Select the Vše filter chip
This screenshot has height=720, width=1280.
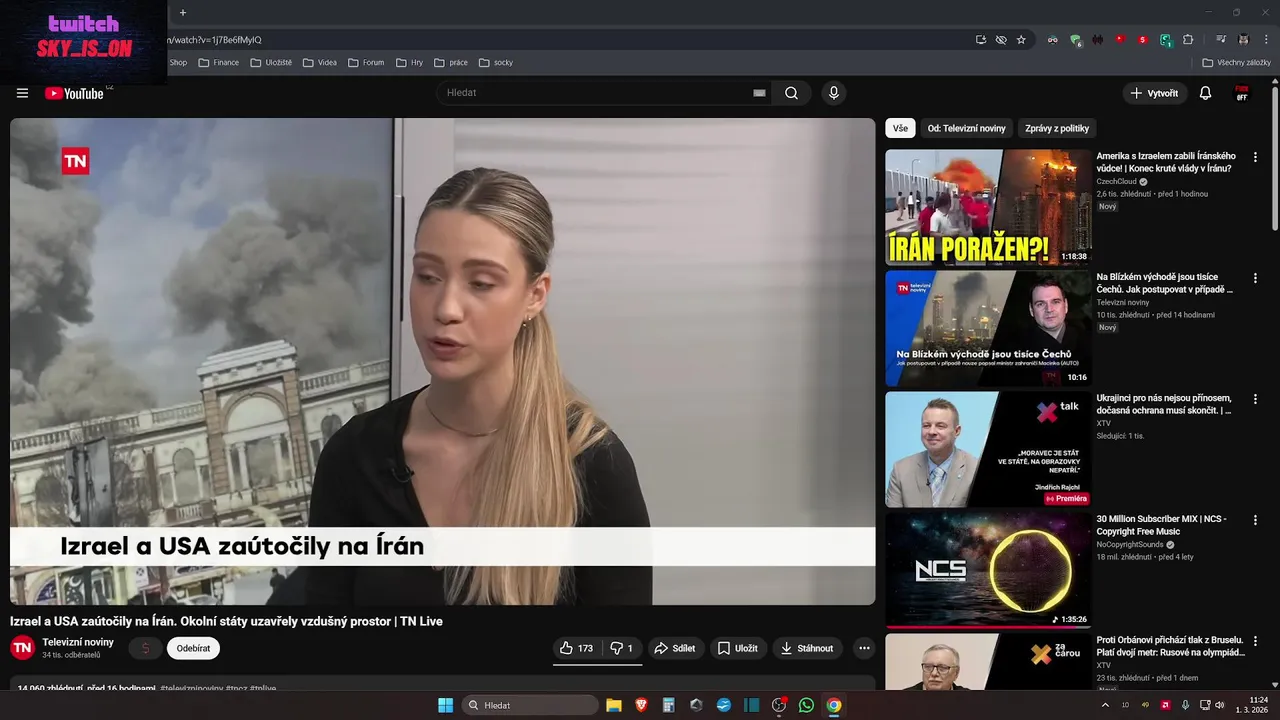pyautogui.click(x=900, y=128)
